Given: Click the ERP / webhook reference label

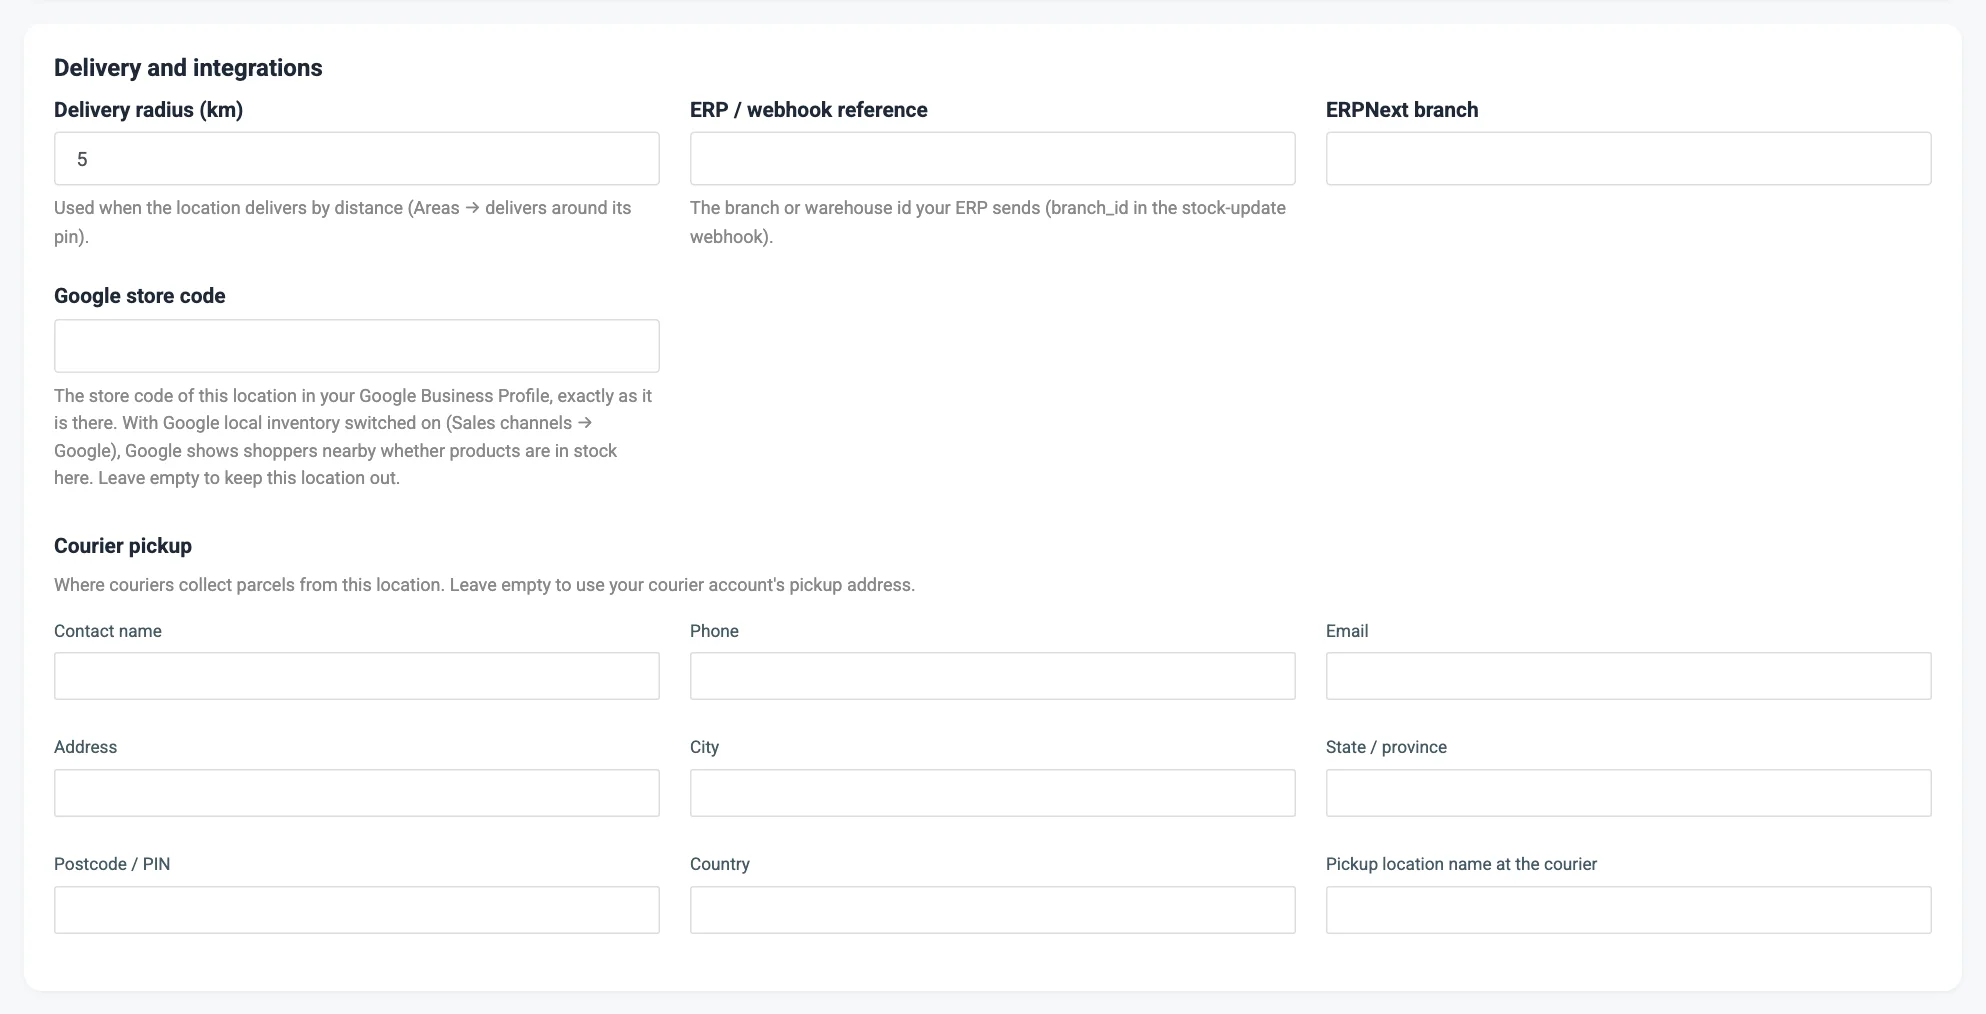Looking at the screenshot, I should 809,110.
